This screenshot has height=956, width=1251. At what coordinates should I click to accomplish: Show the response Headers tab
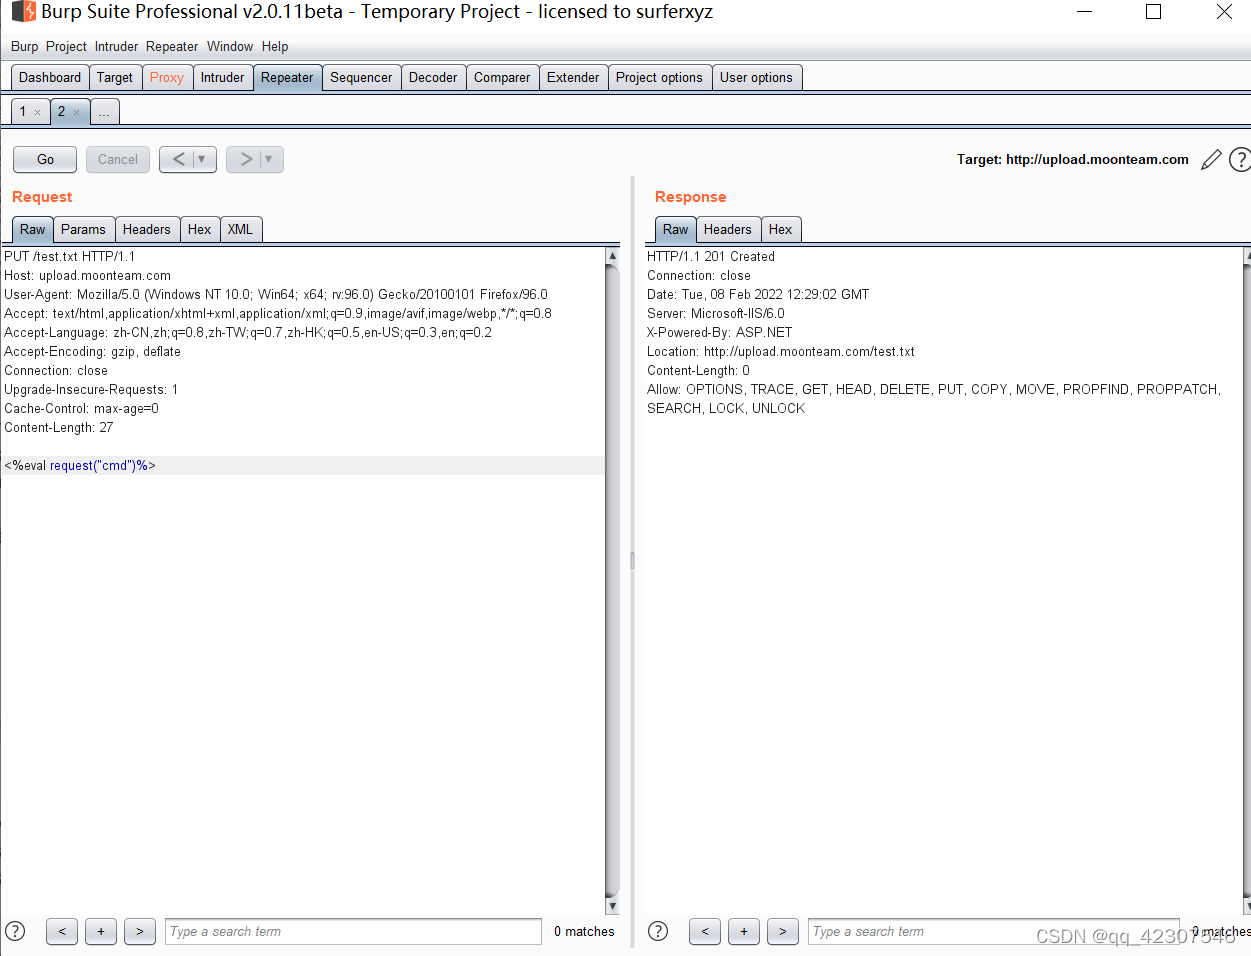click(728, 229)
